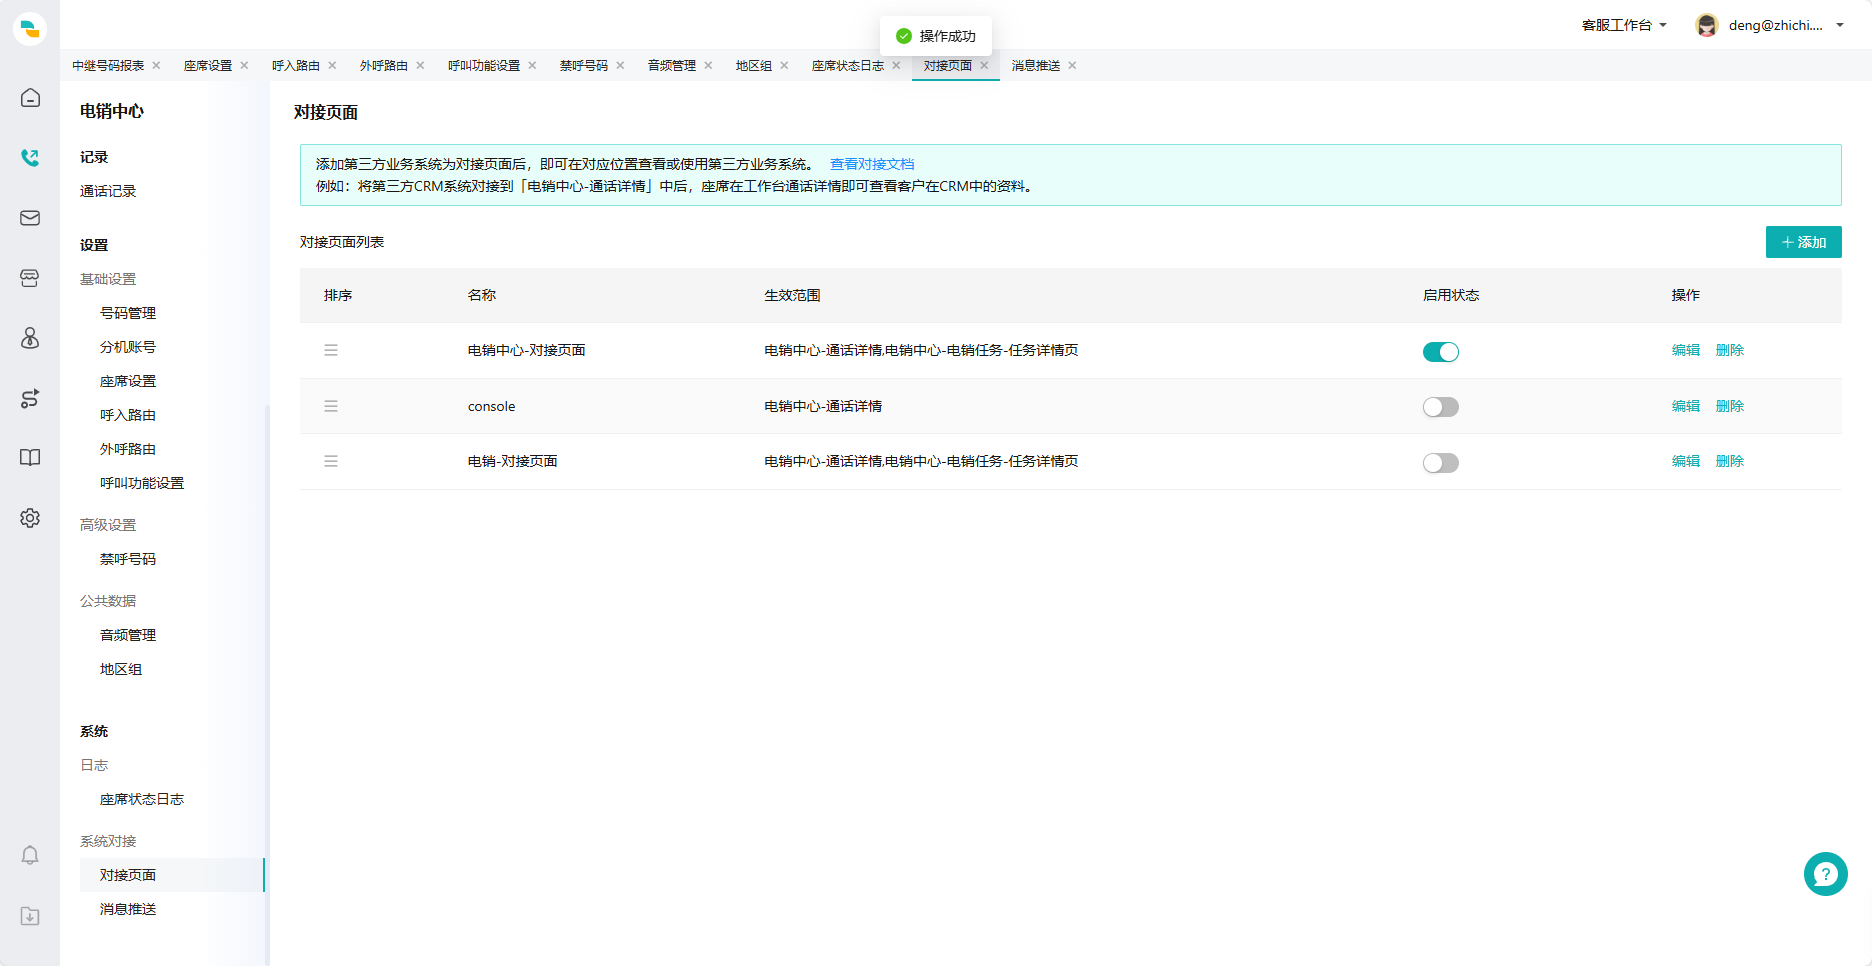Switch to the 中继号码报表 tab
The image size is (1872, 966).
[x=108, y=65]
